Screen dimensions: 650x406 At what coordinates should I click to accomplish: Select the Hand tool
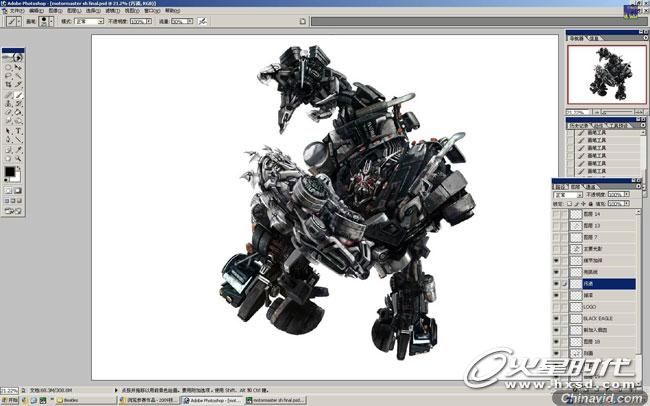pos(8,158)
